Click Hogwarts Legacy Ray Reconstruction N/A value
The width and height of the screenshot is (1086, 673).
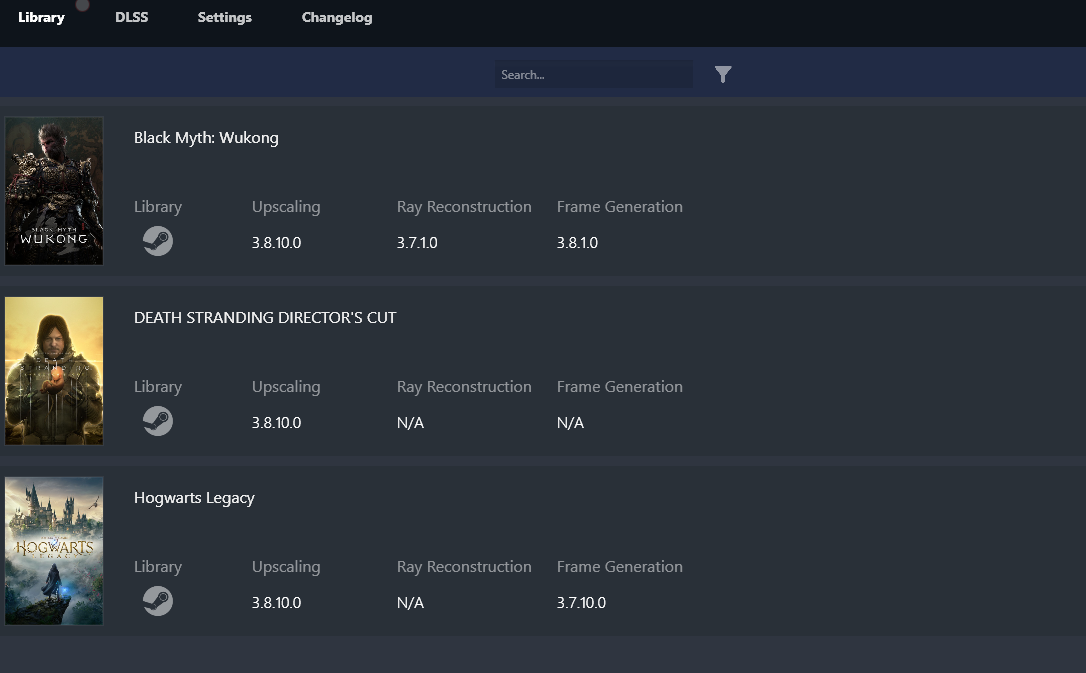pyautogui.click(x=410, y=602)
